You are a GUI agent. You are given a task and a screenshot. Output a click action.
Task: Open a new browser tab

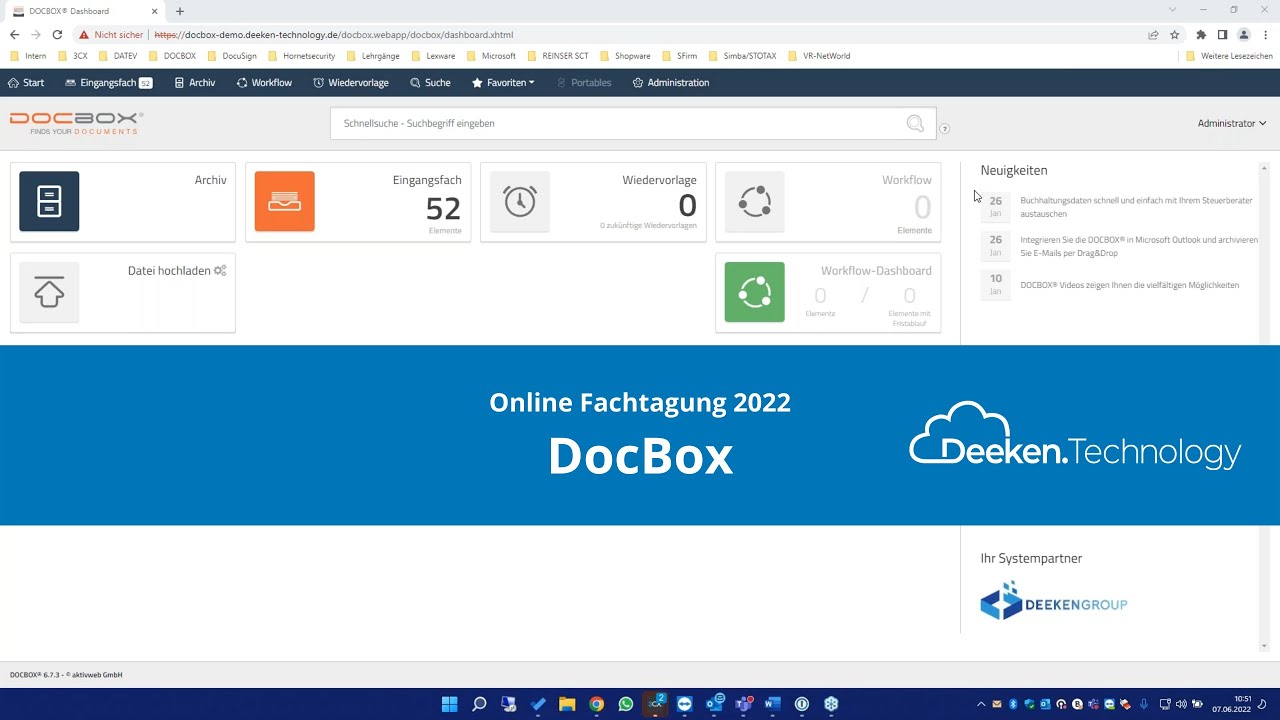pos(180,11)
